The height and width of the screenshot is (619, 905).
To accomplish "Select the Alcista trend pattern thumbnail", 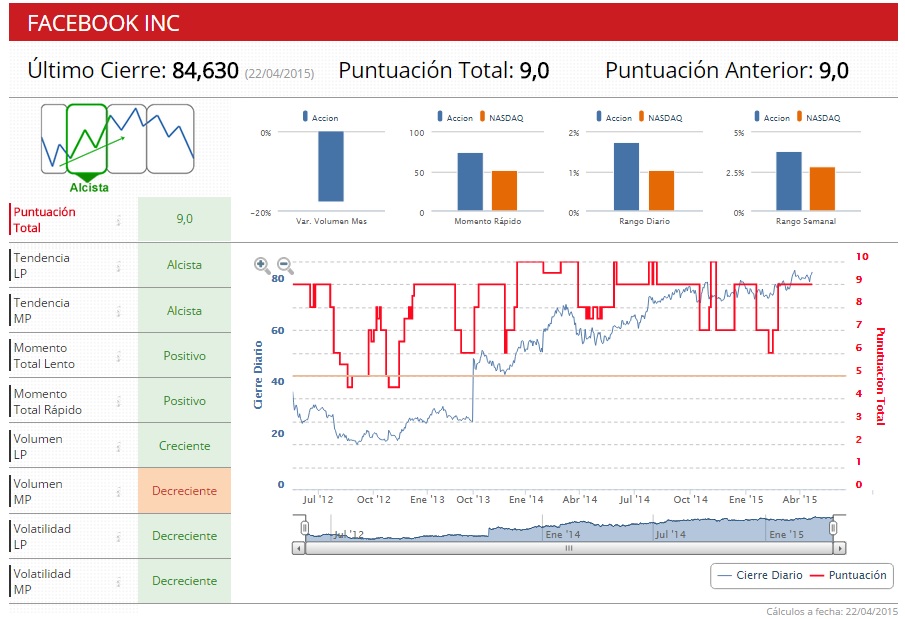I will coord(87,139).
